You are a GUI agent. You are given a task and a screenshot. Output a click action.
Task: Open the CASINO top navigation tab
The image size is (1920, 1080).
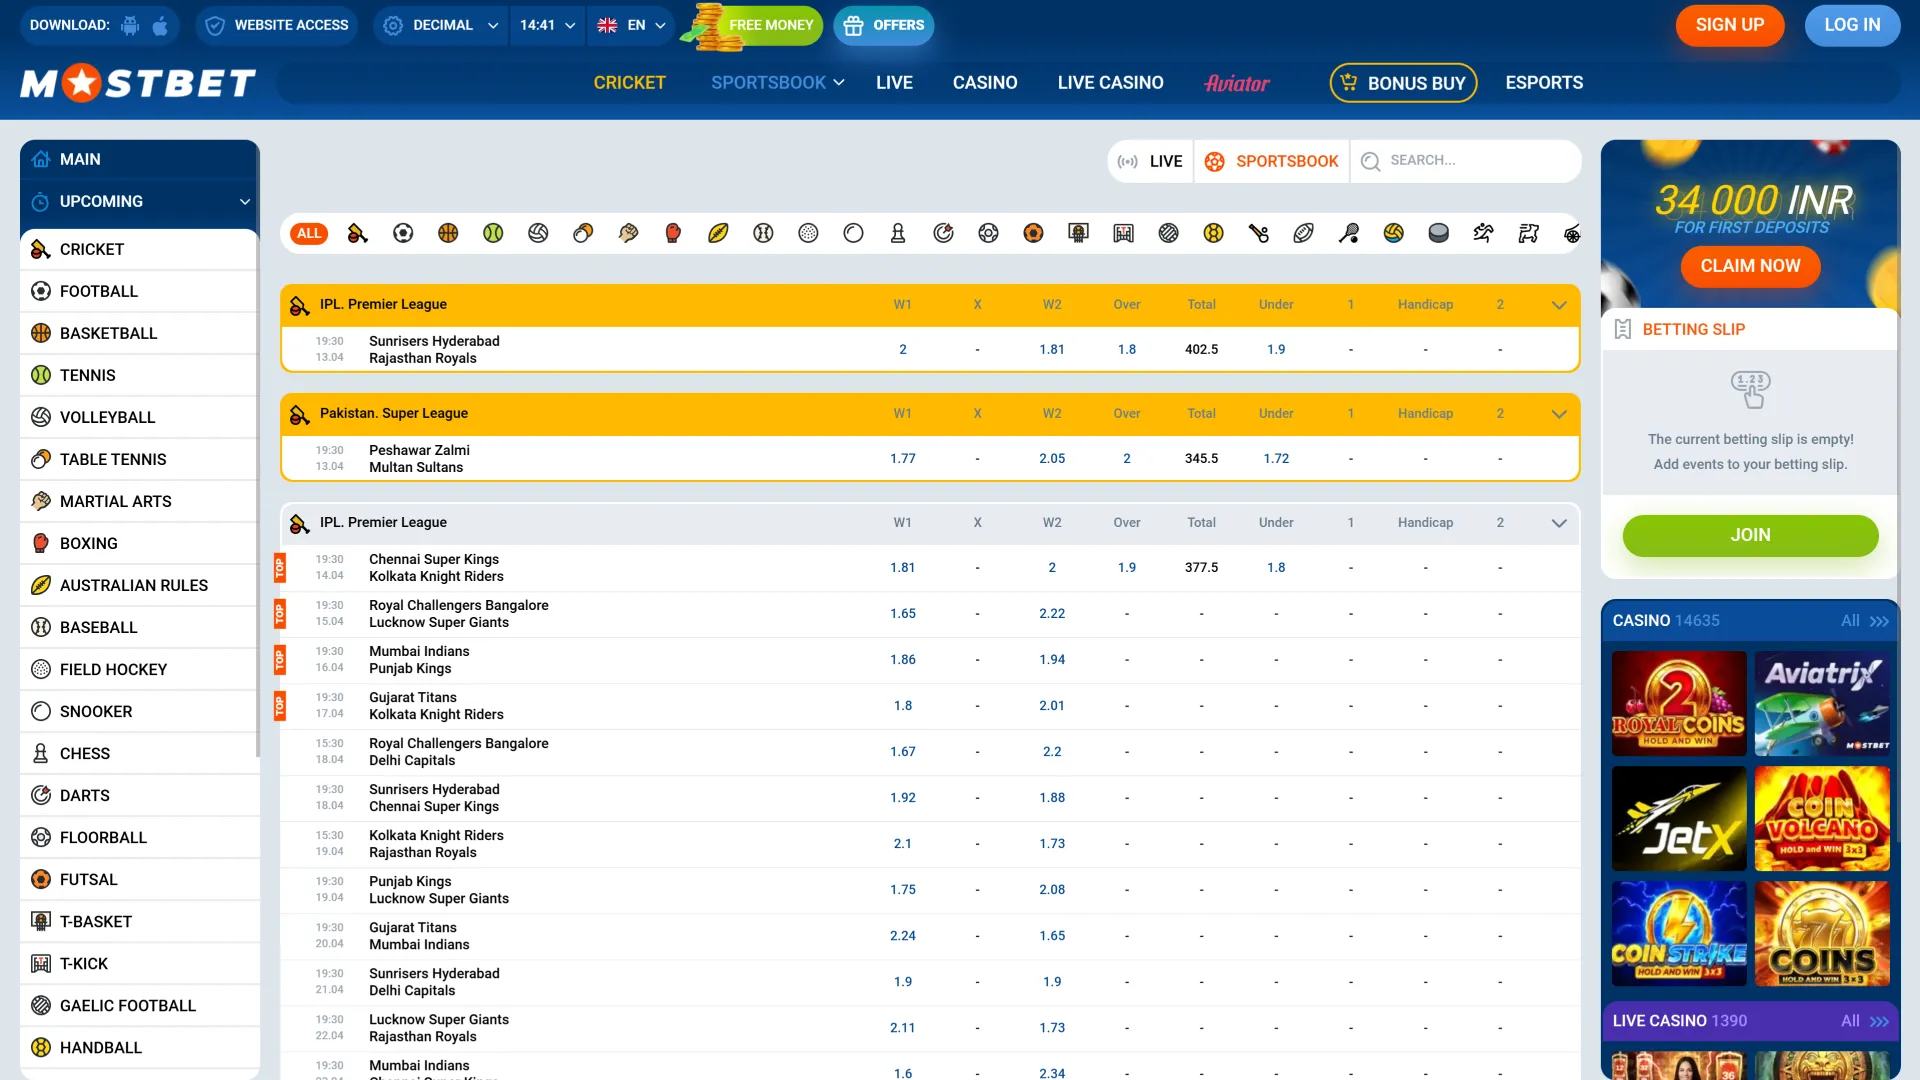click(985, 83)
